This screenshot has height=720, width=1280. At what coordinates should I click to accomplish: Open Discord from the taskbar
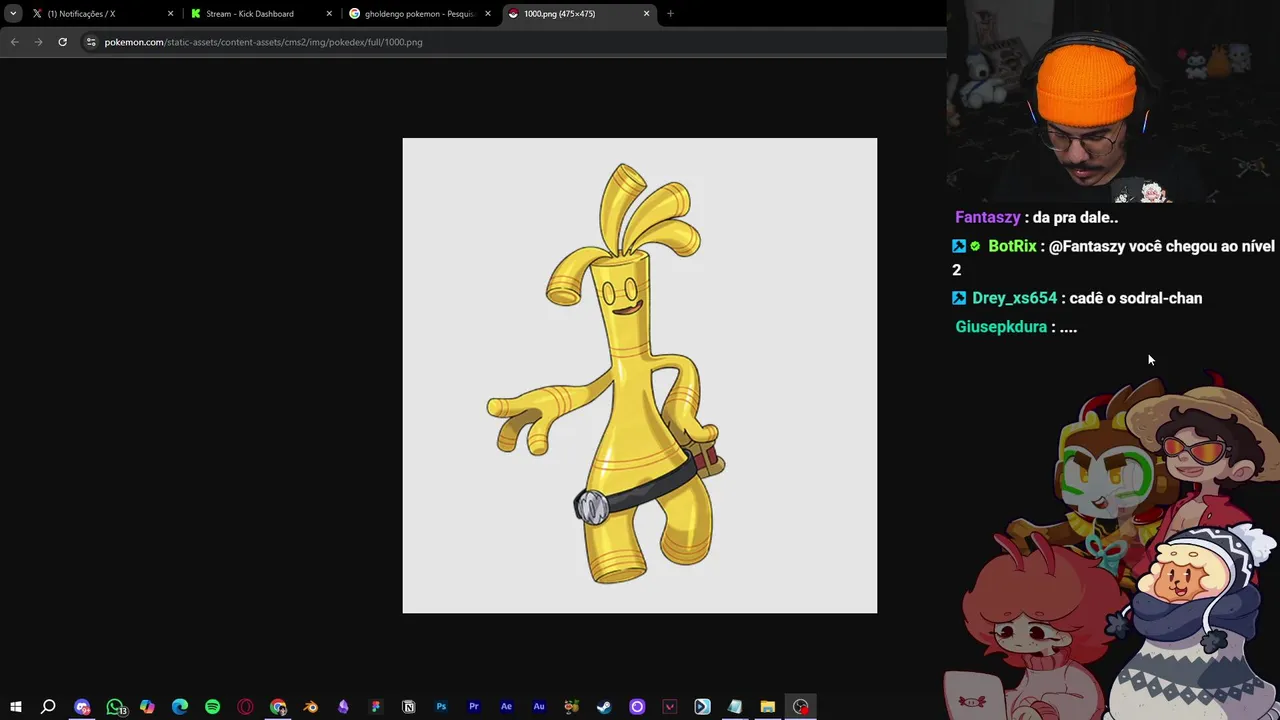[82, 707]
